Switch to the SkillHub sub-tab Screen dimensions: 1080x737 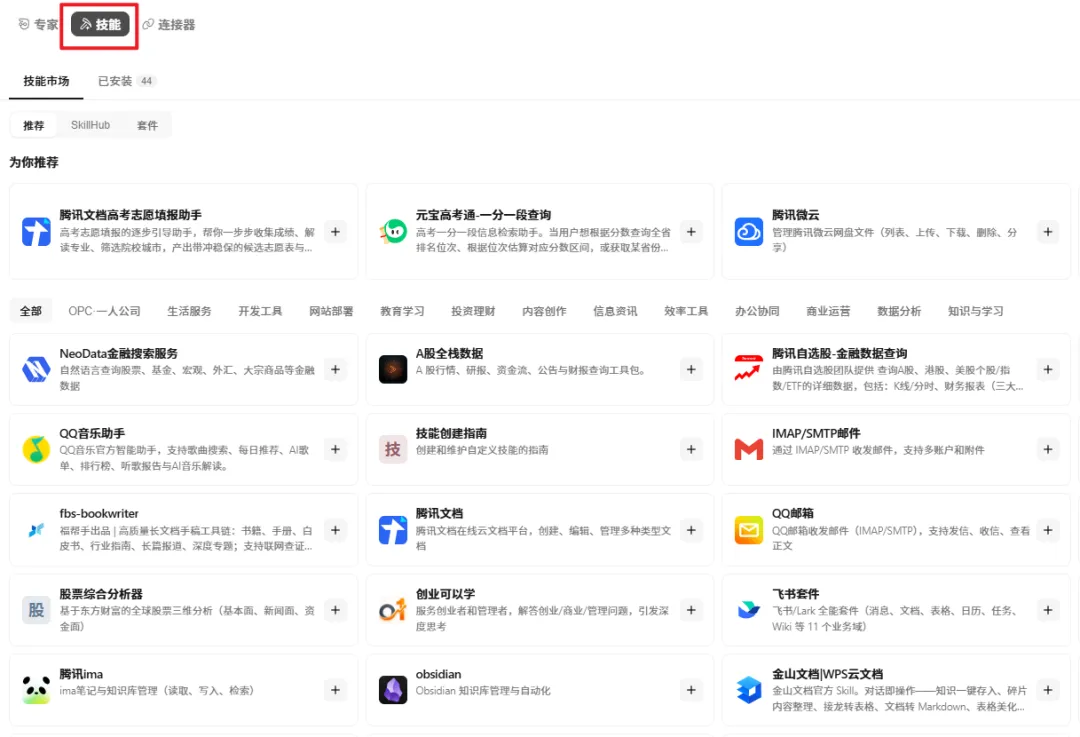(x=90, y=125)
